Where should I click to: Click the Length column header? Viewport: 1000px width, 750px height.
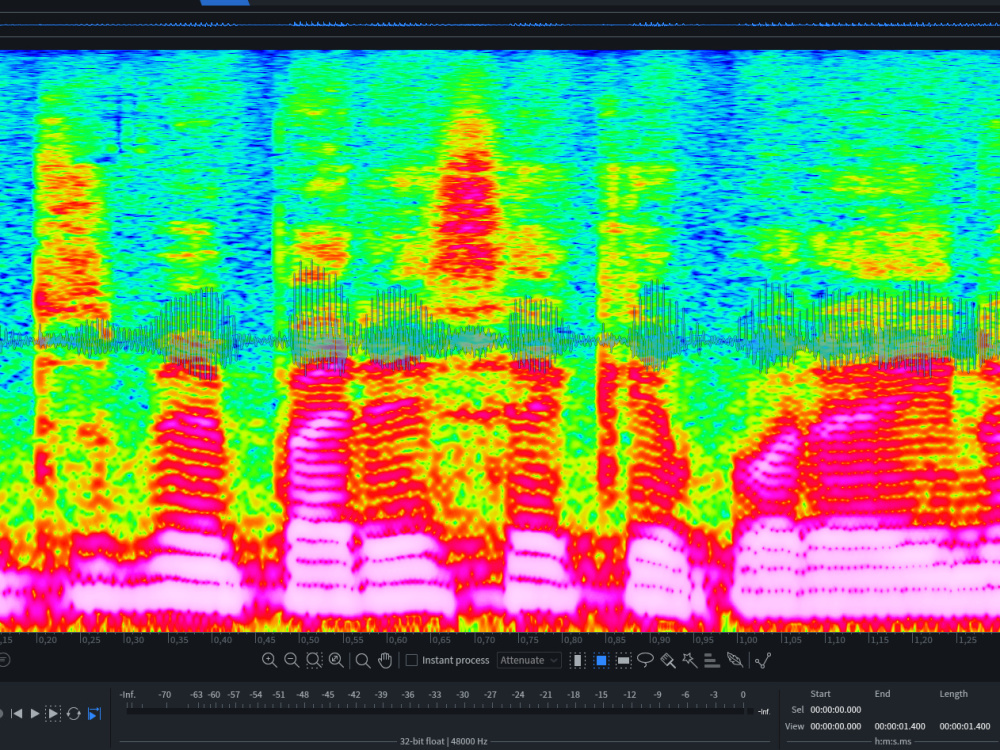(x=953, y=694)
